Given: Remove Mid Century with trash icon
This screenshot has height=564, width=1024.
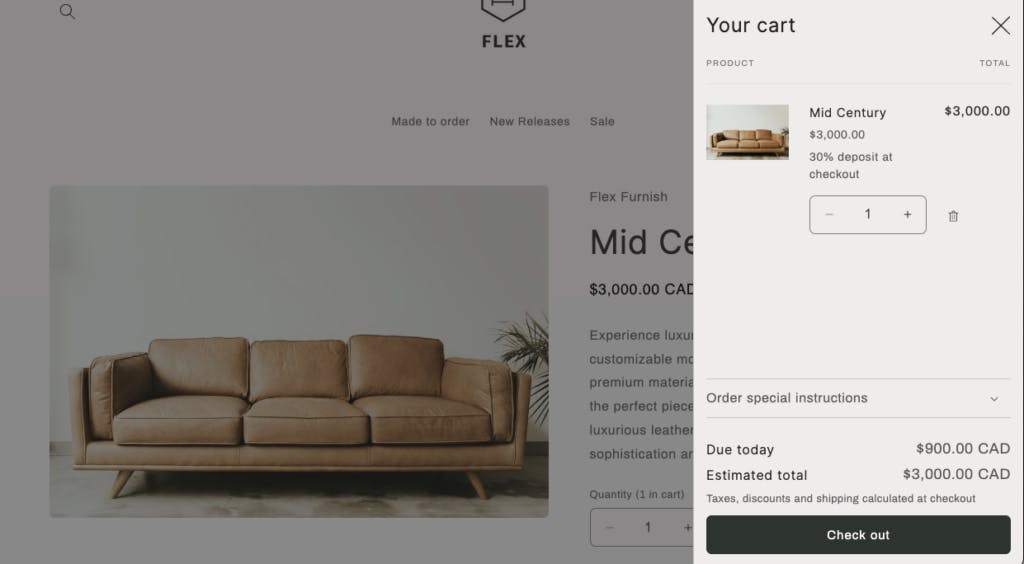Looking at the screenshot, I should pyautogui.click(x=953, y=216).
